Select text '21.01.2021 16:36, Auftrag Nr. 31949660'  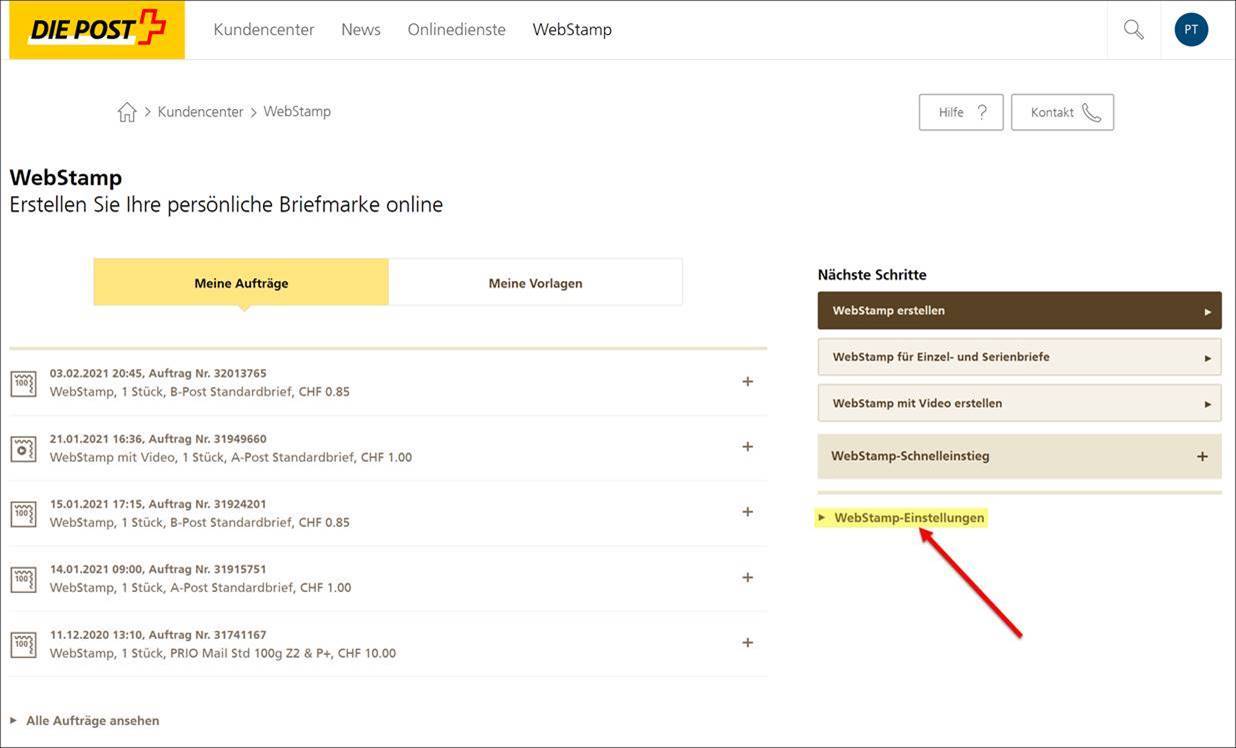pyautogui.click(x=158, y=438)
